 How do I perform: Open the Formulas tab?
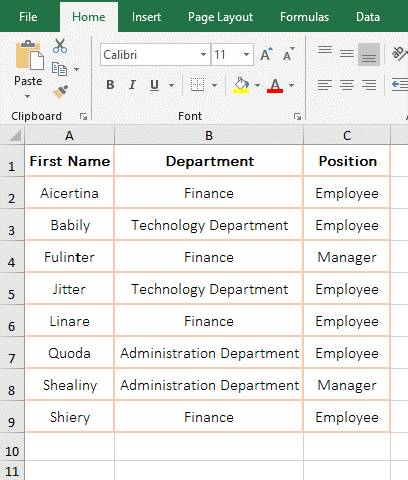(x=304, y=17)
